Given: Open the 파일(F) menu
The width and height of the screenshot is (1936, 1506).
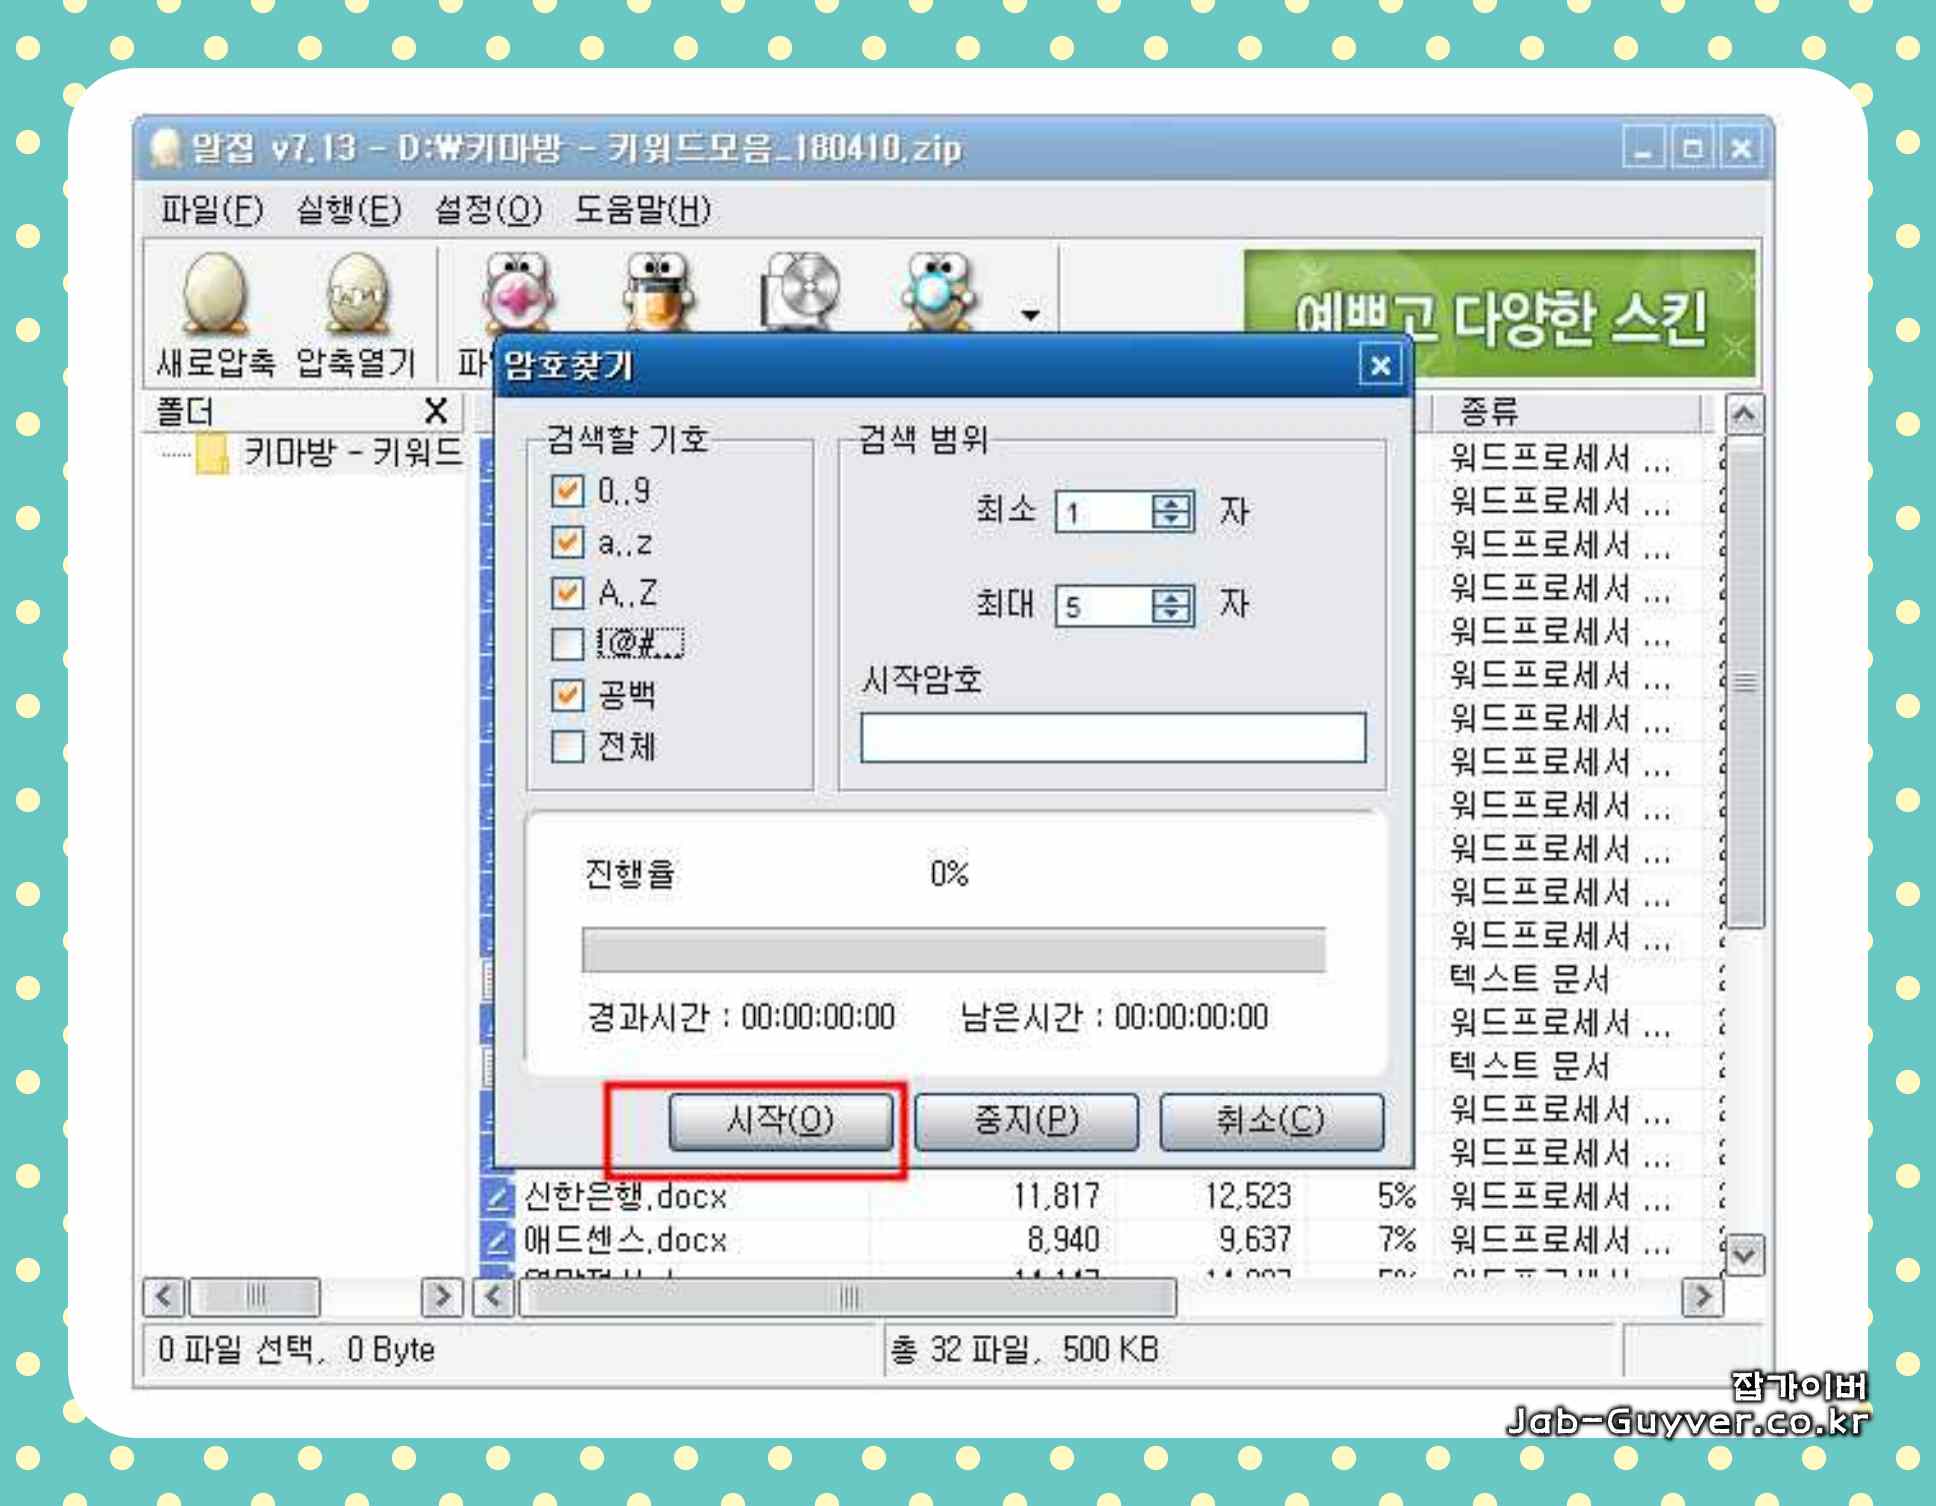Looking at the screenshot, I should [211, 210].
